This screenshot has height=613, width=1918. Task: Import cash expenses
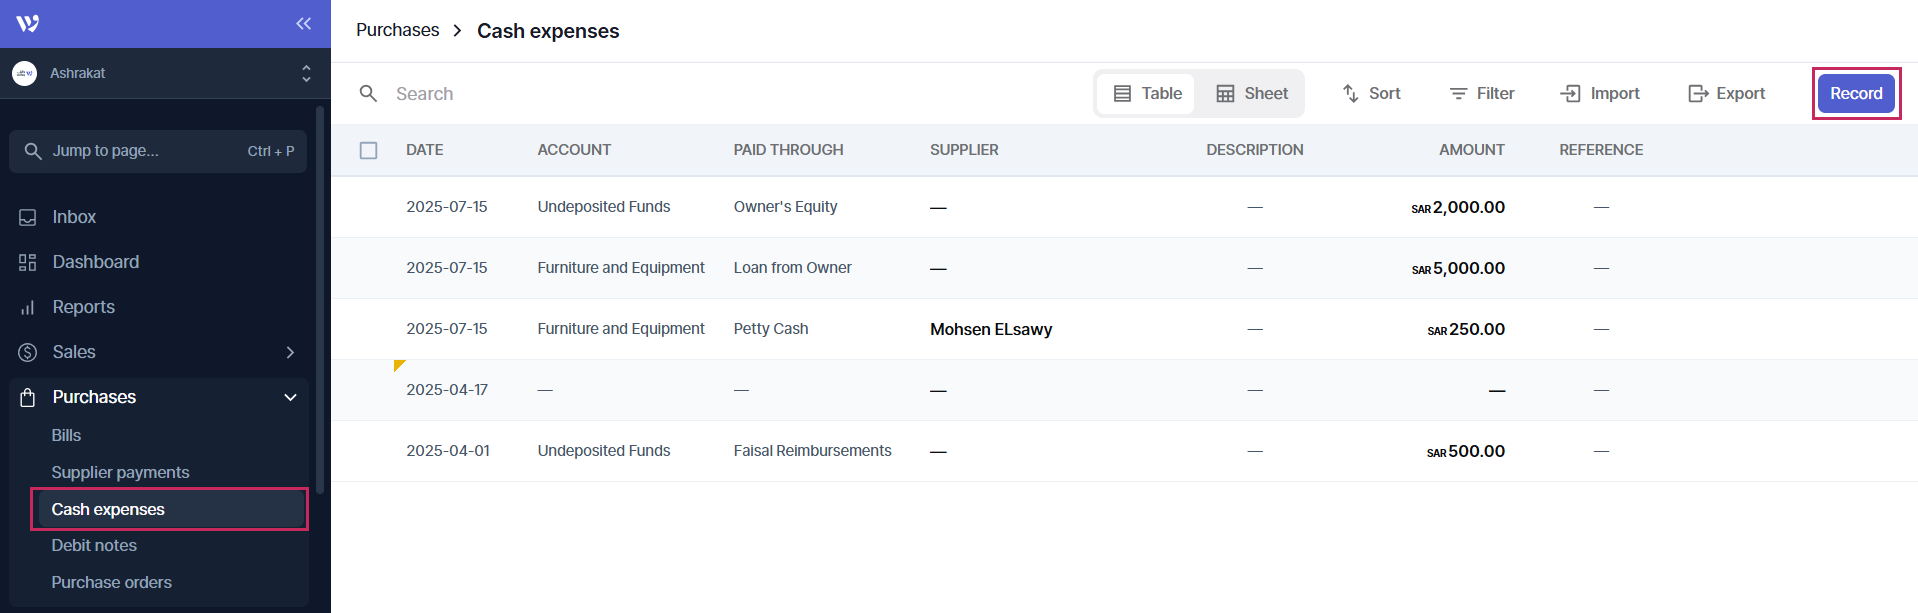click(1600, 93)
